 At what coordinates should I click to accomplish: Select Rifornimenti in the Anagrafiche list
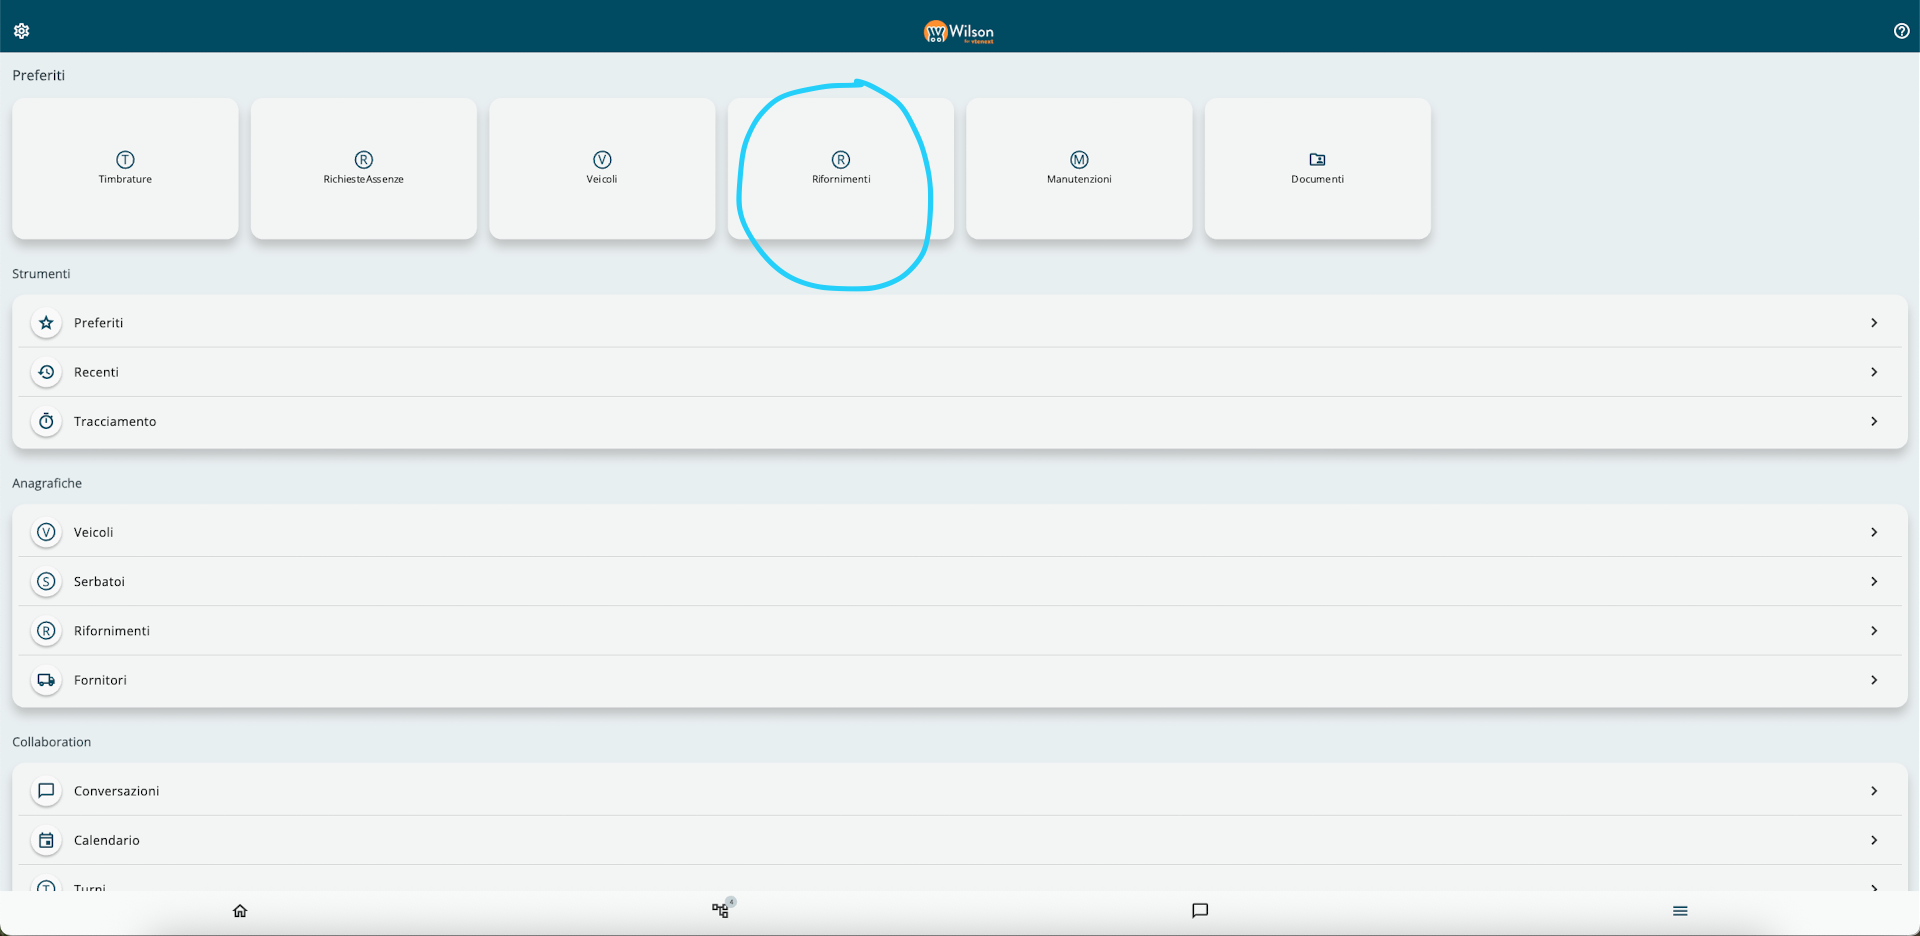click(x=112, y=631)
